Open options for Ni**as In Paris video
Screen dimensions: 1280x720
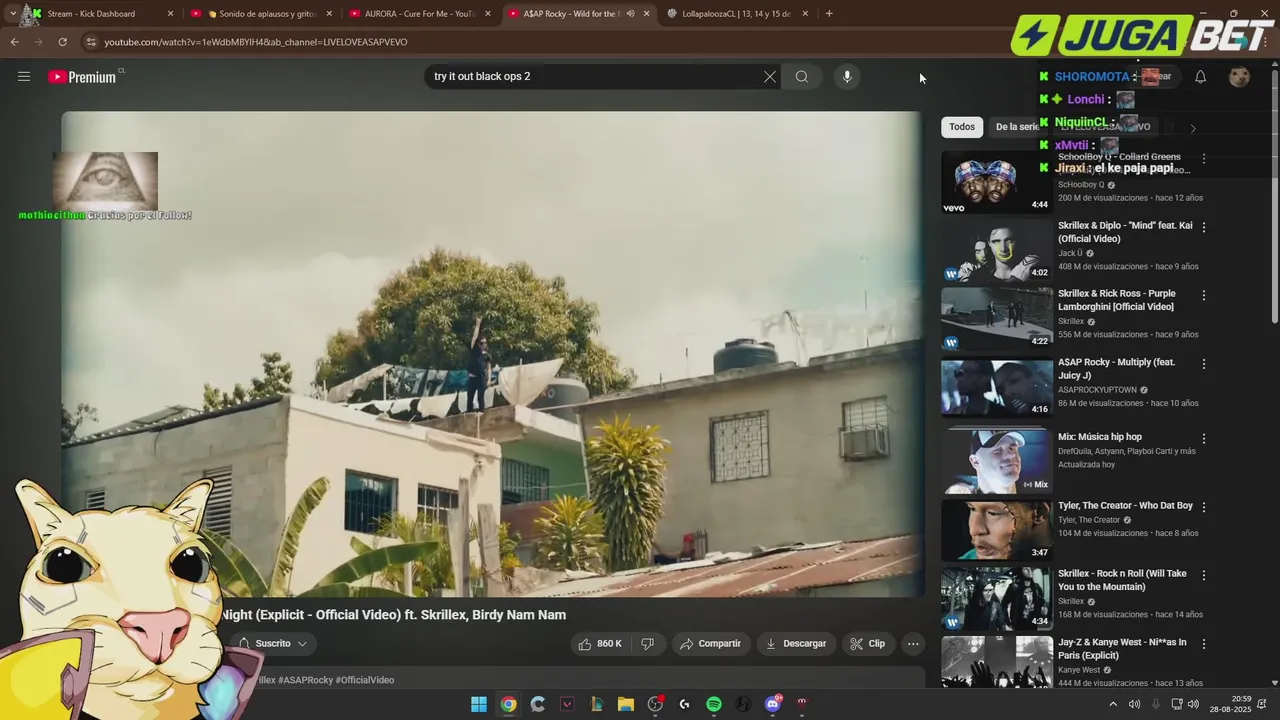coord(1203,644)
